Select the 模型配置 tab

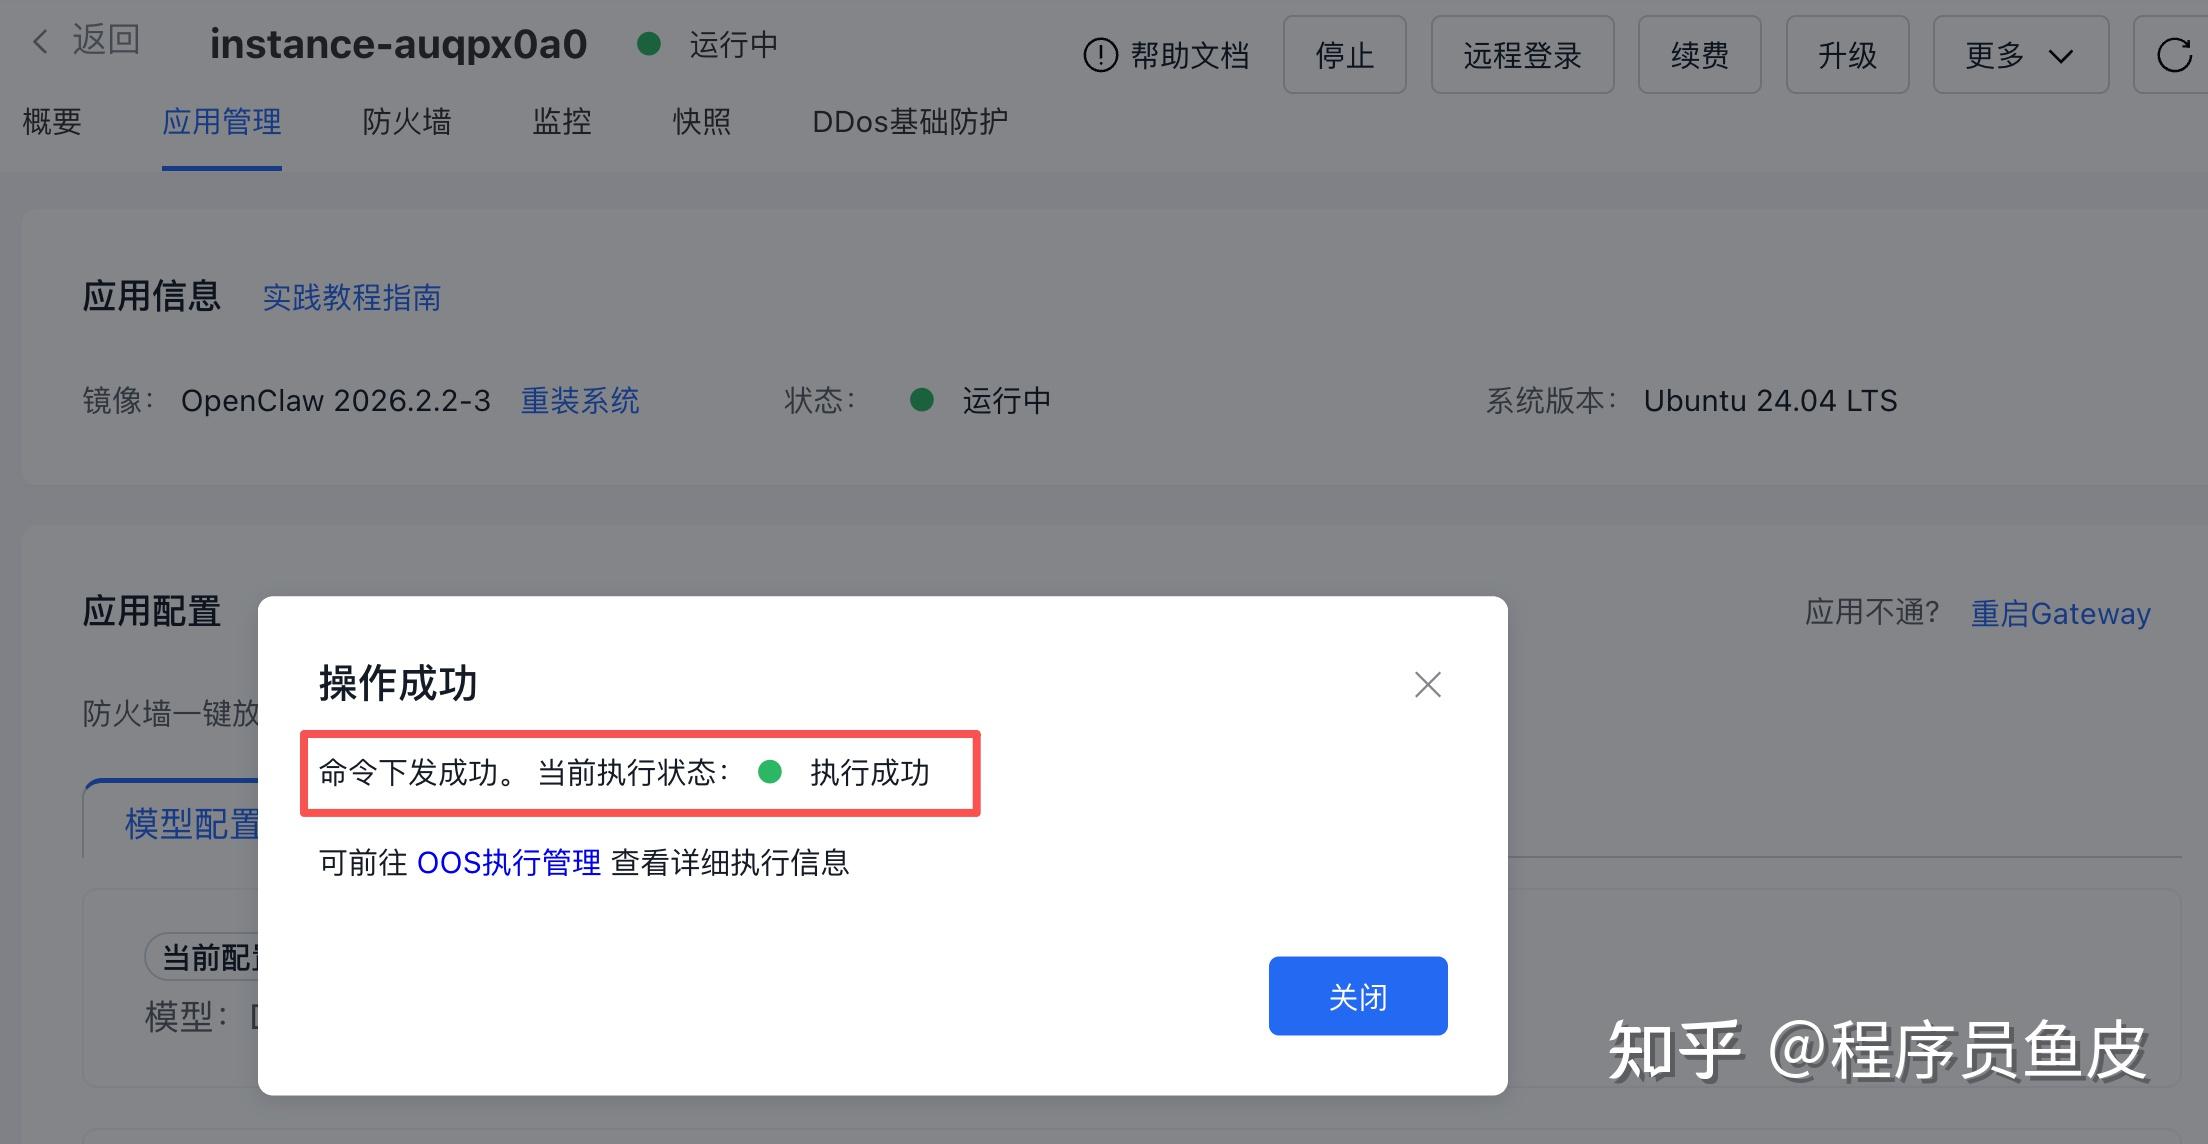tap(190, 824)
